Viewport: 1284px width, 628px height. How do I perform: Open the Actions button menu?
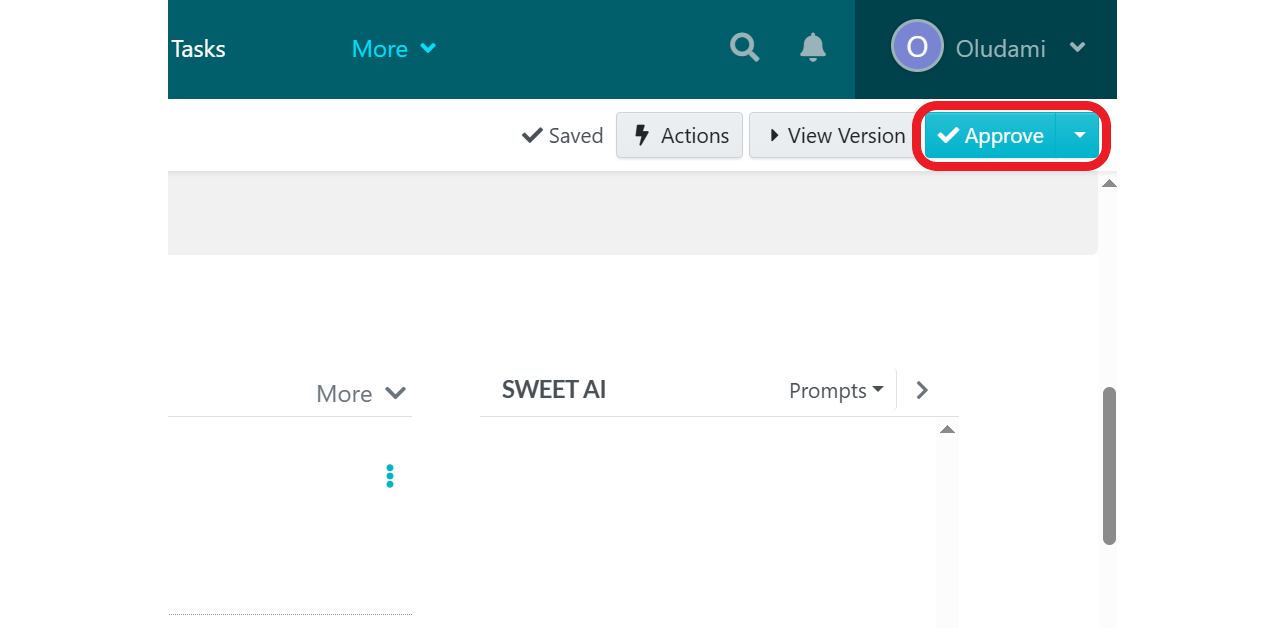pos(680,135)
